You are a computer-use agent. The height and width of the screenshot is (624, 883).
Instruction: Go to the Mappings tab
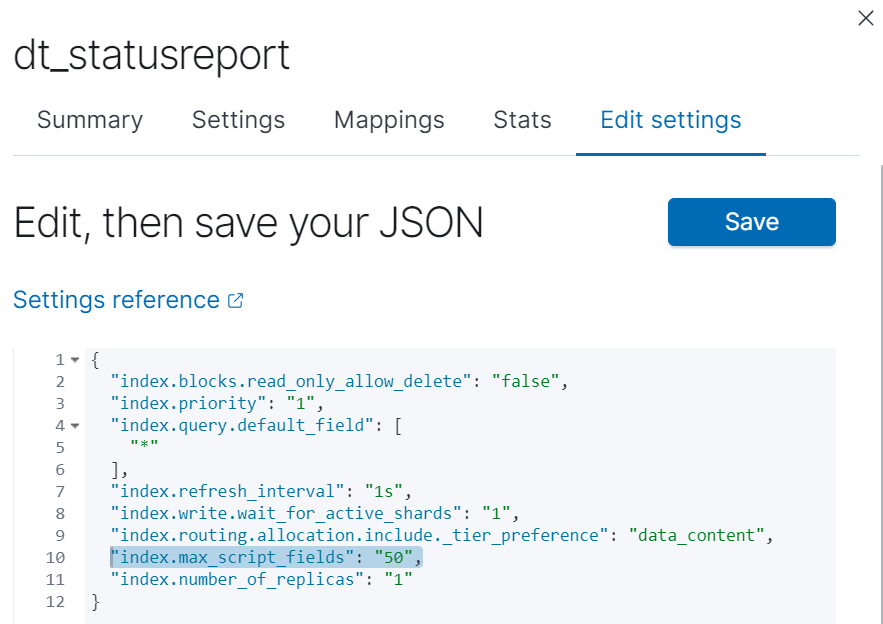389,121
